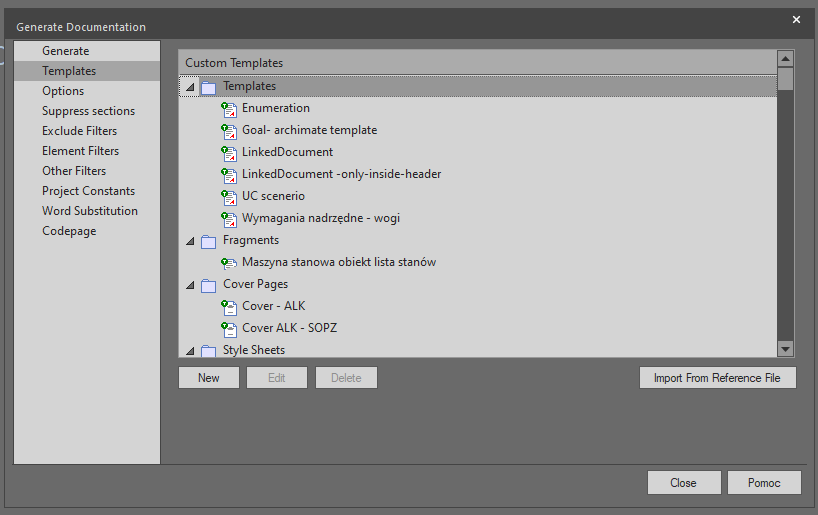
Task: Click the Delete button
Action: (346, 378)
